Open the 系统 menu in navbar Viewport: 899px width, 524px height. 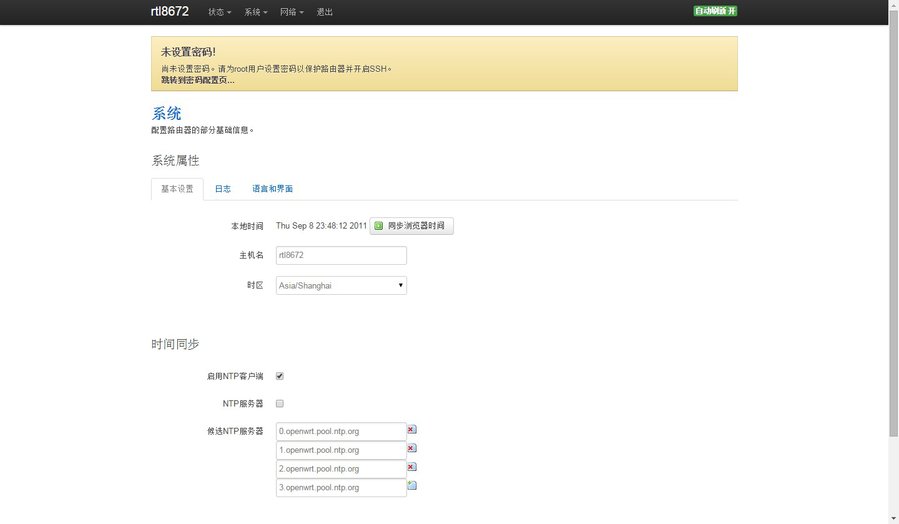[256, 12]
